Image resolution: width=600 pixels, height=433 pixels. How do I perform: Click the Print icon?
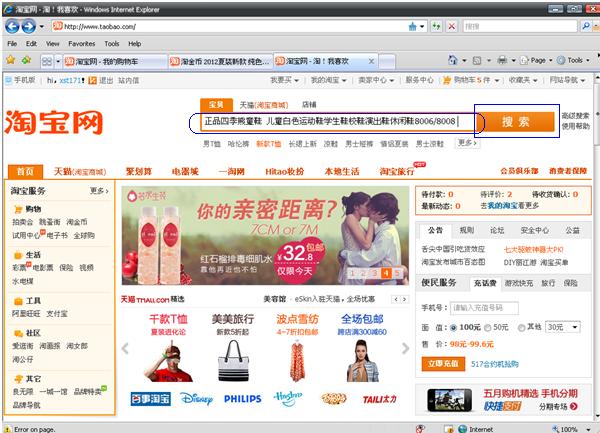pyautogui.click(x=502, y=60)
